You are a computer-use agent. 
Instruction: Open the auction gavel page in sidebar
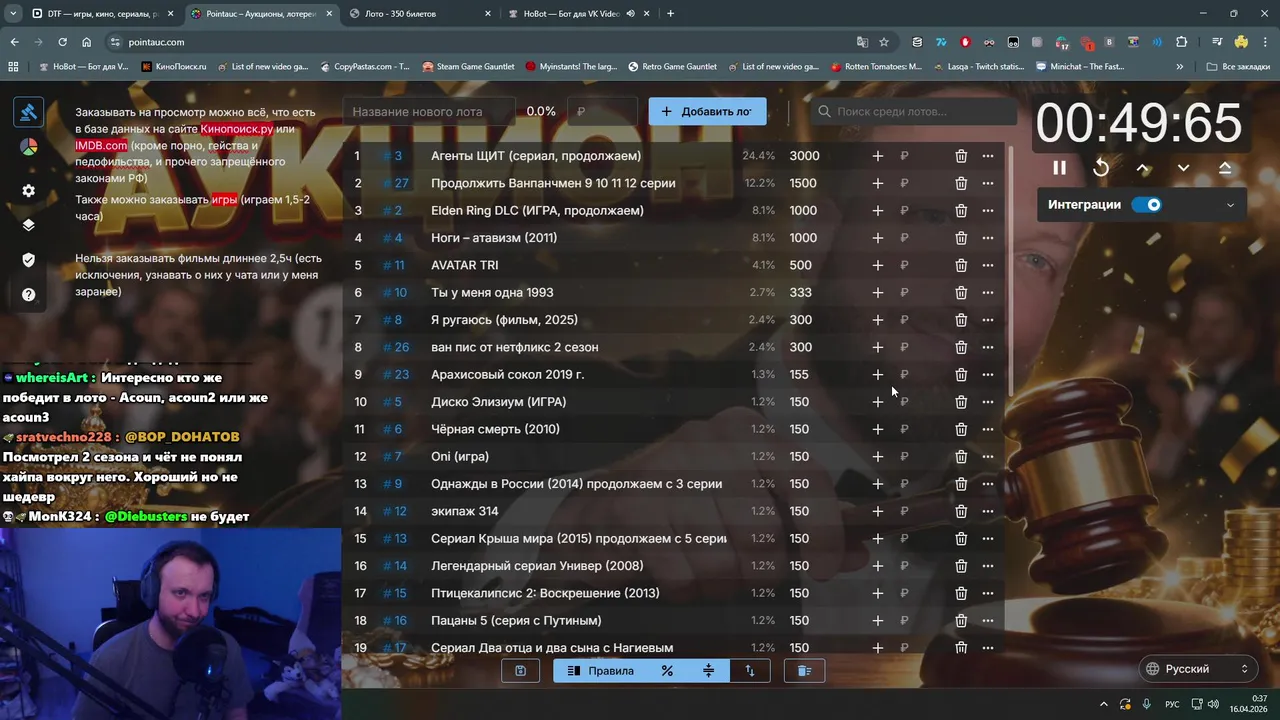pyautogui.click(x=28, y=112)
